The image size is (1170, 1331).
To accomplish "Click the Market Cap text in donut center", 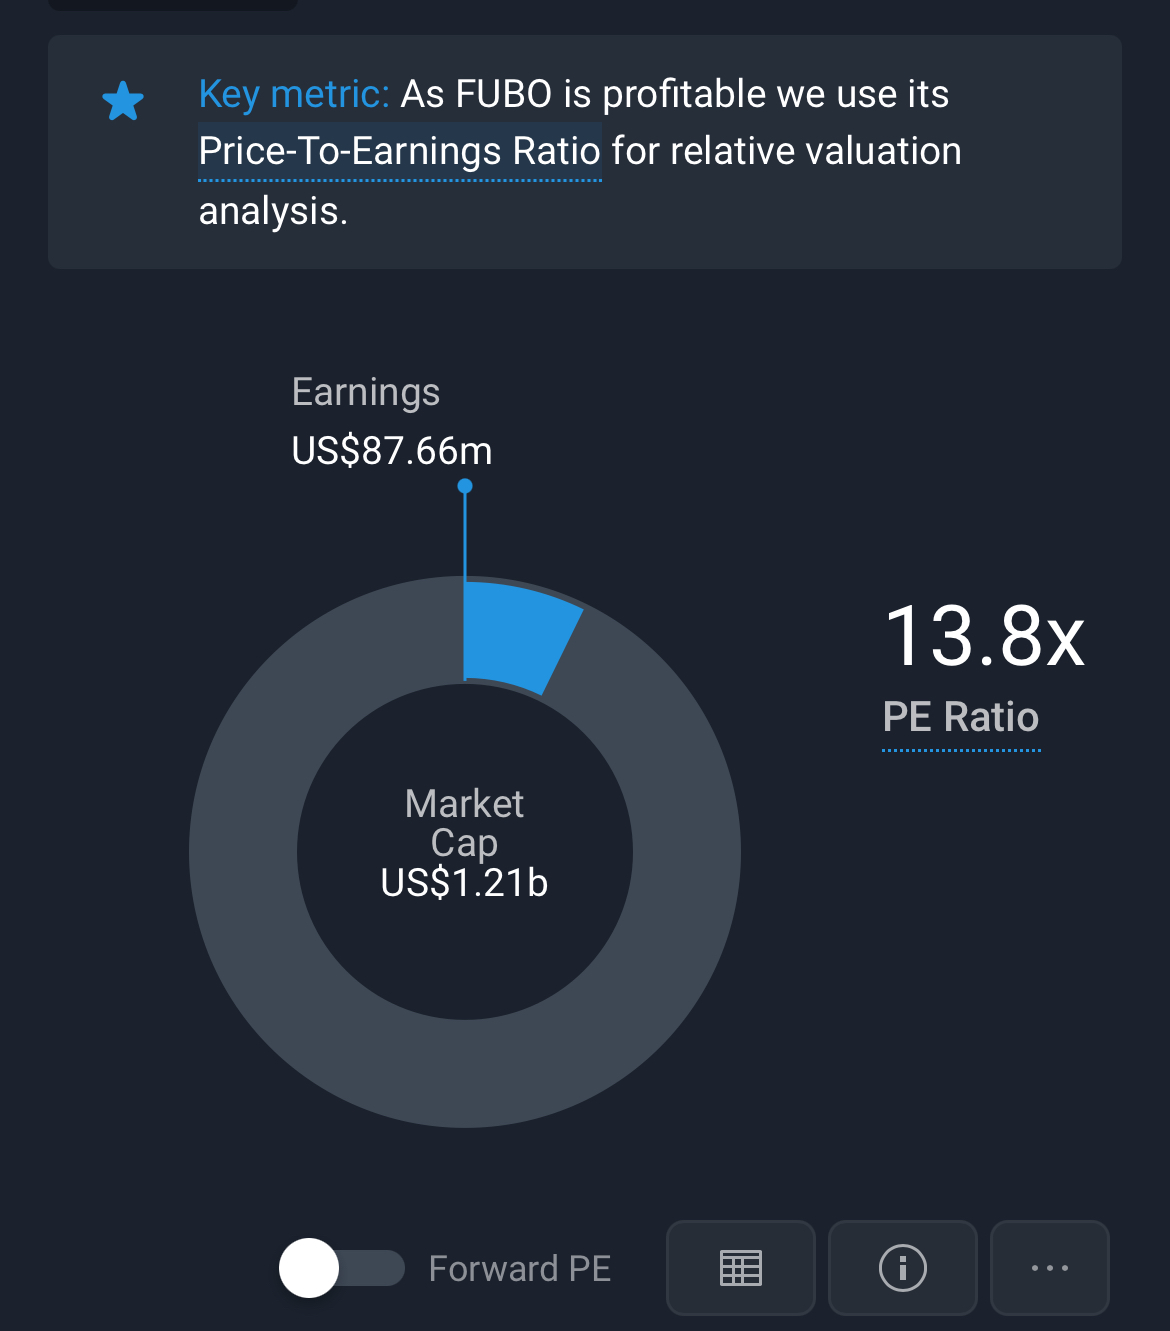I will point(464,822).
